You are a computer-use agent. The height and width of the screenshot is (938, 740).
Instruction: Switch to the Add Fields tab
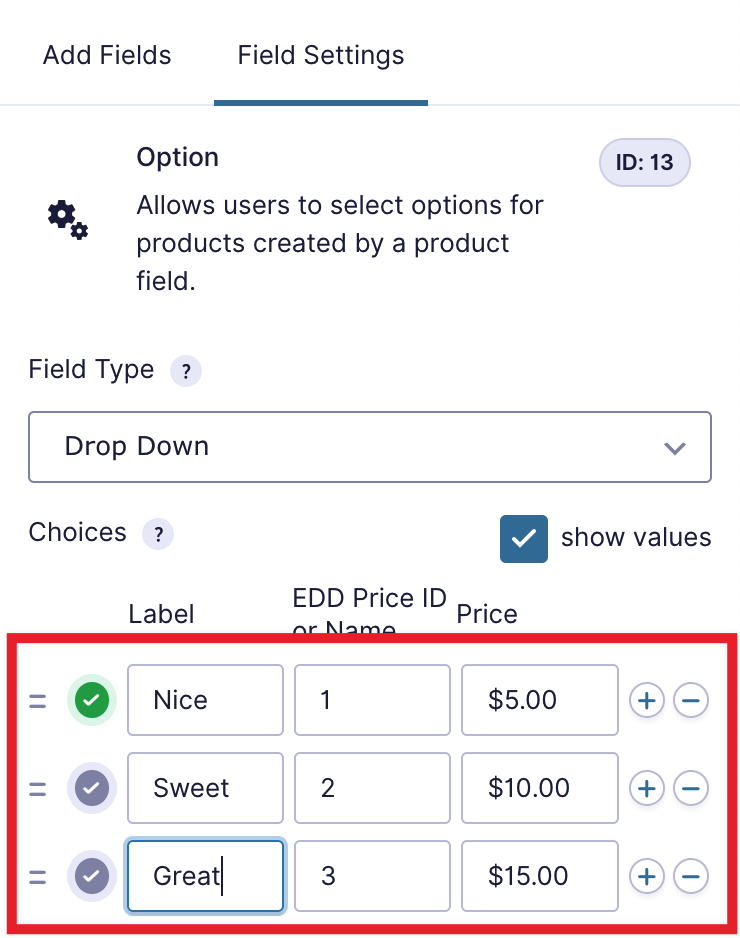click(107, 55)
